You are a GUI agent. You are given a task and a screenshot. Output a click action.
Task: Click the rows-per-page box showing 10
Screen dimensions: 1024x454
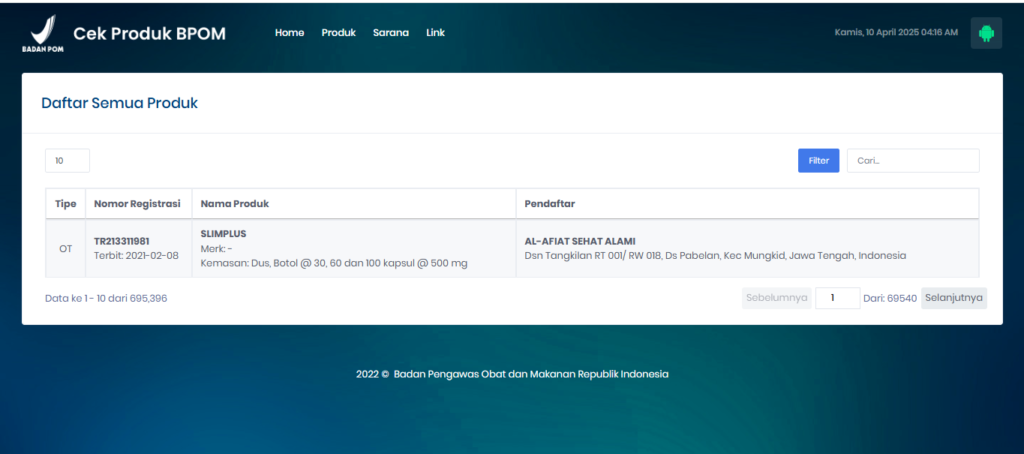point(67,160)
